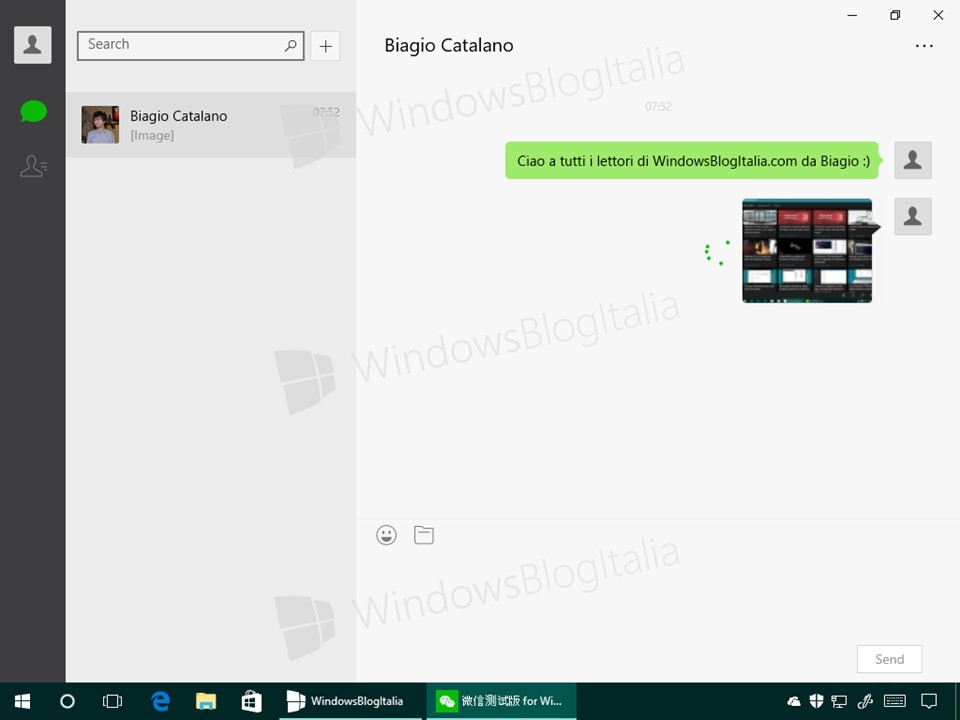Open Task View on taskbar
The image size is (960, 720).
coord(113,701)
